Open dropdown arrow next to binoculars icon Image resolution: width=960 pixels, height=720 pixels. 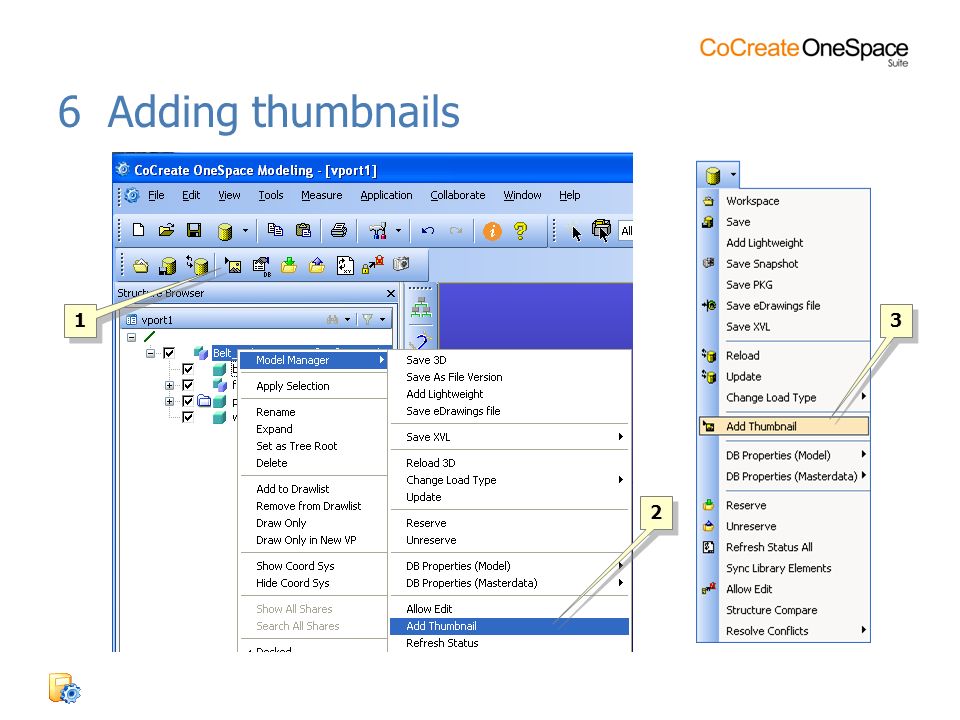tap(347, 320)
